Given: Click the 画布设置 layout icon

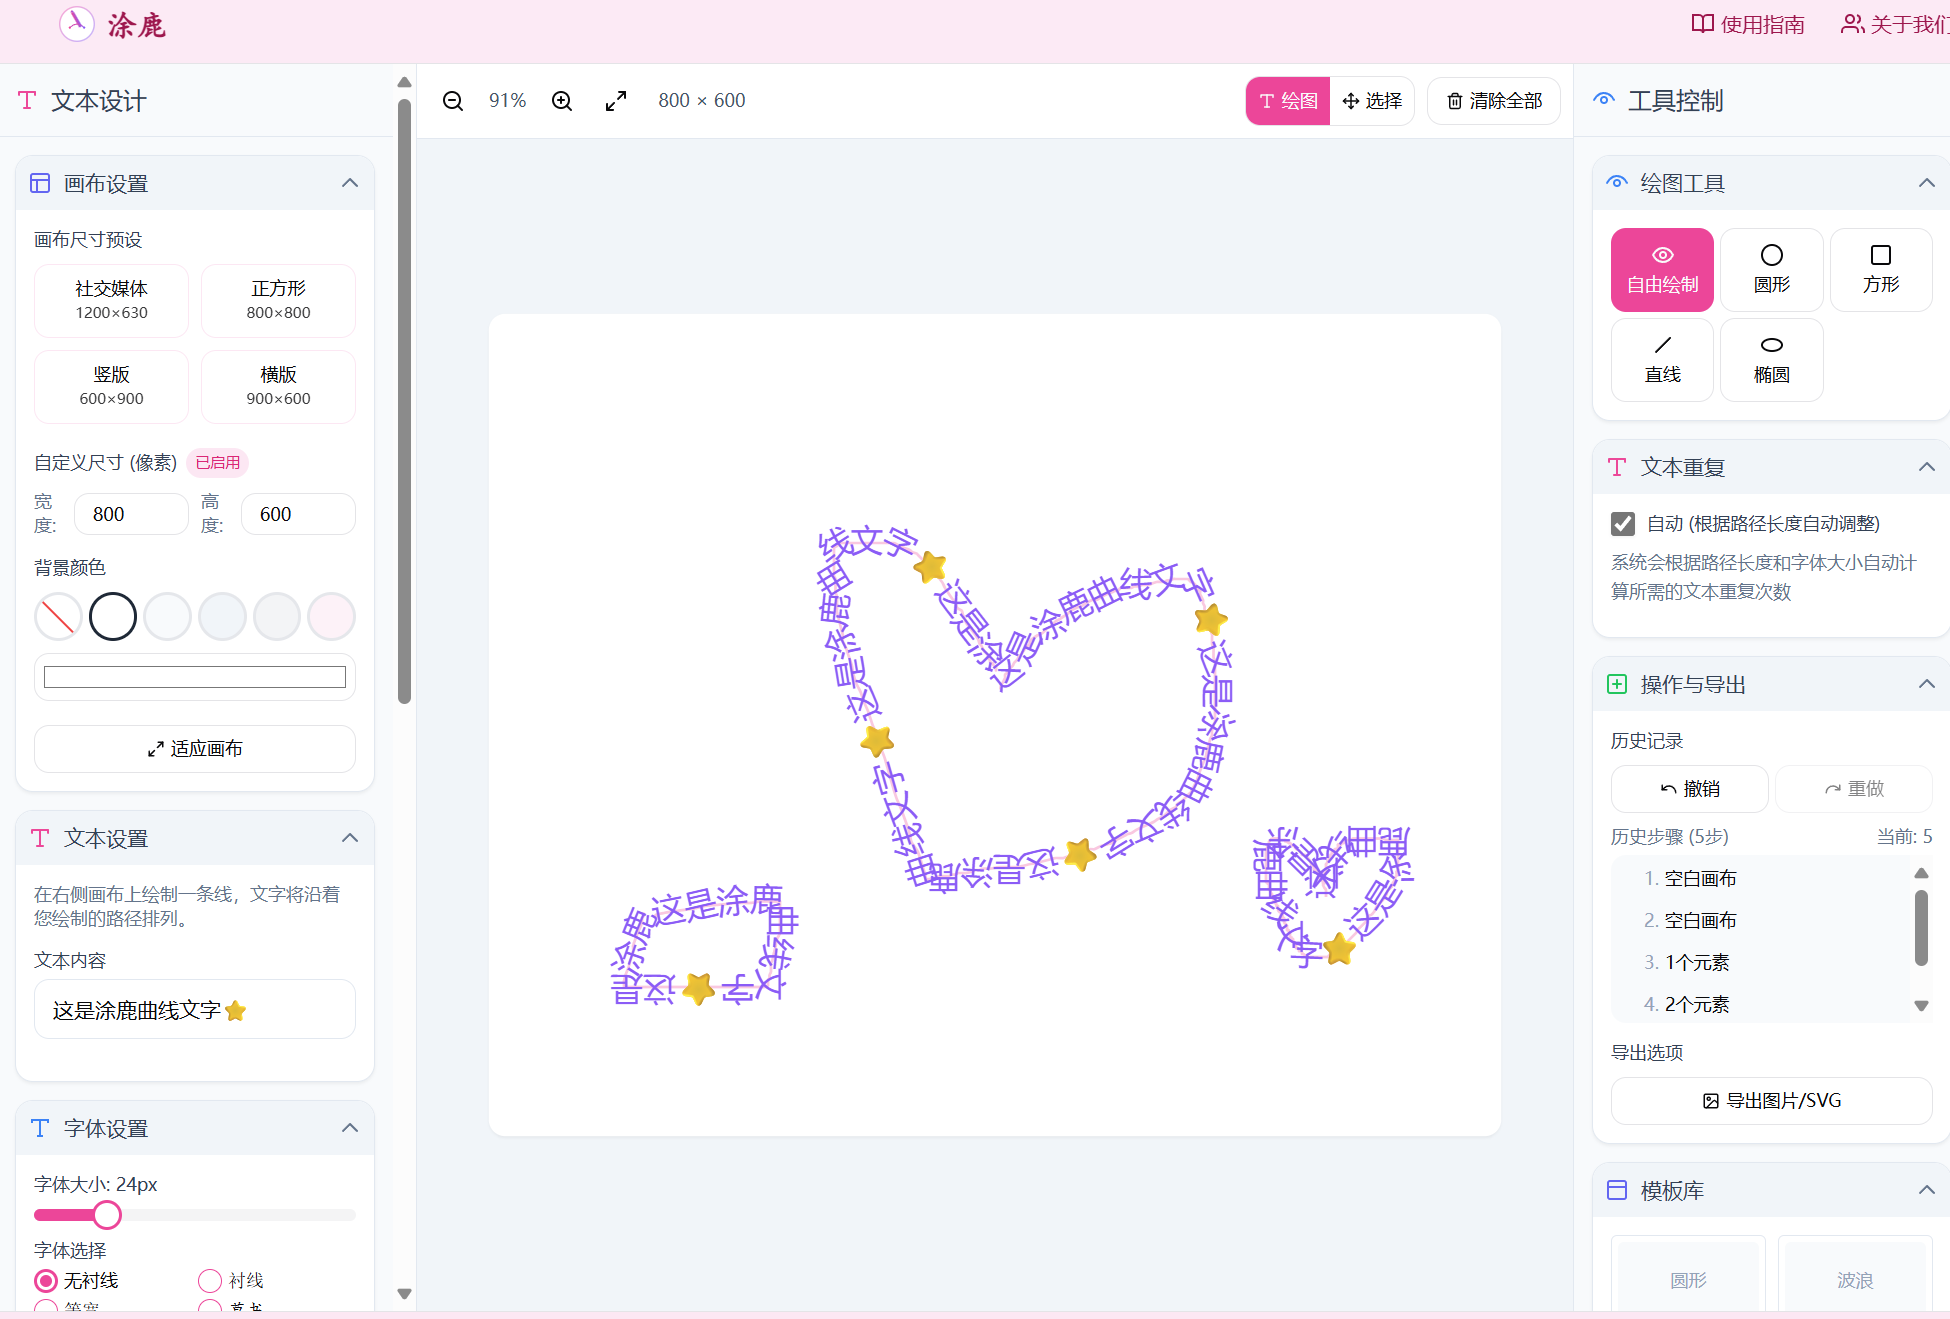Looking at the screenshot, I should coord(40,183).
